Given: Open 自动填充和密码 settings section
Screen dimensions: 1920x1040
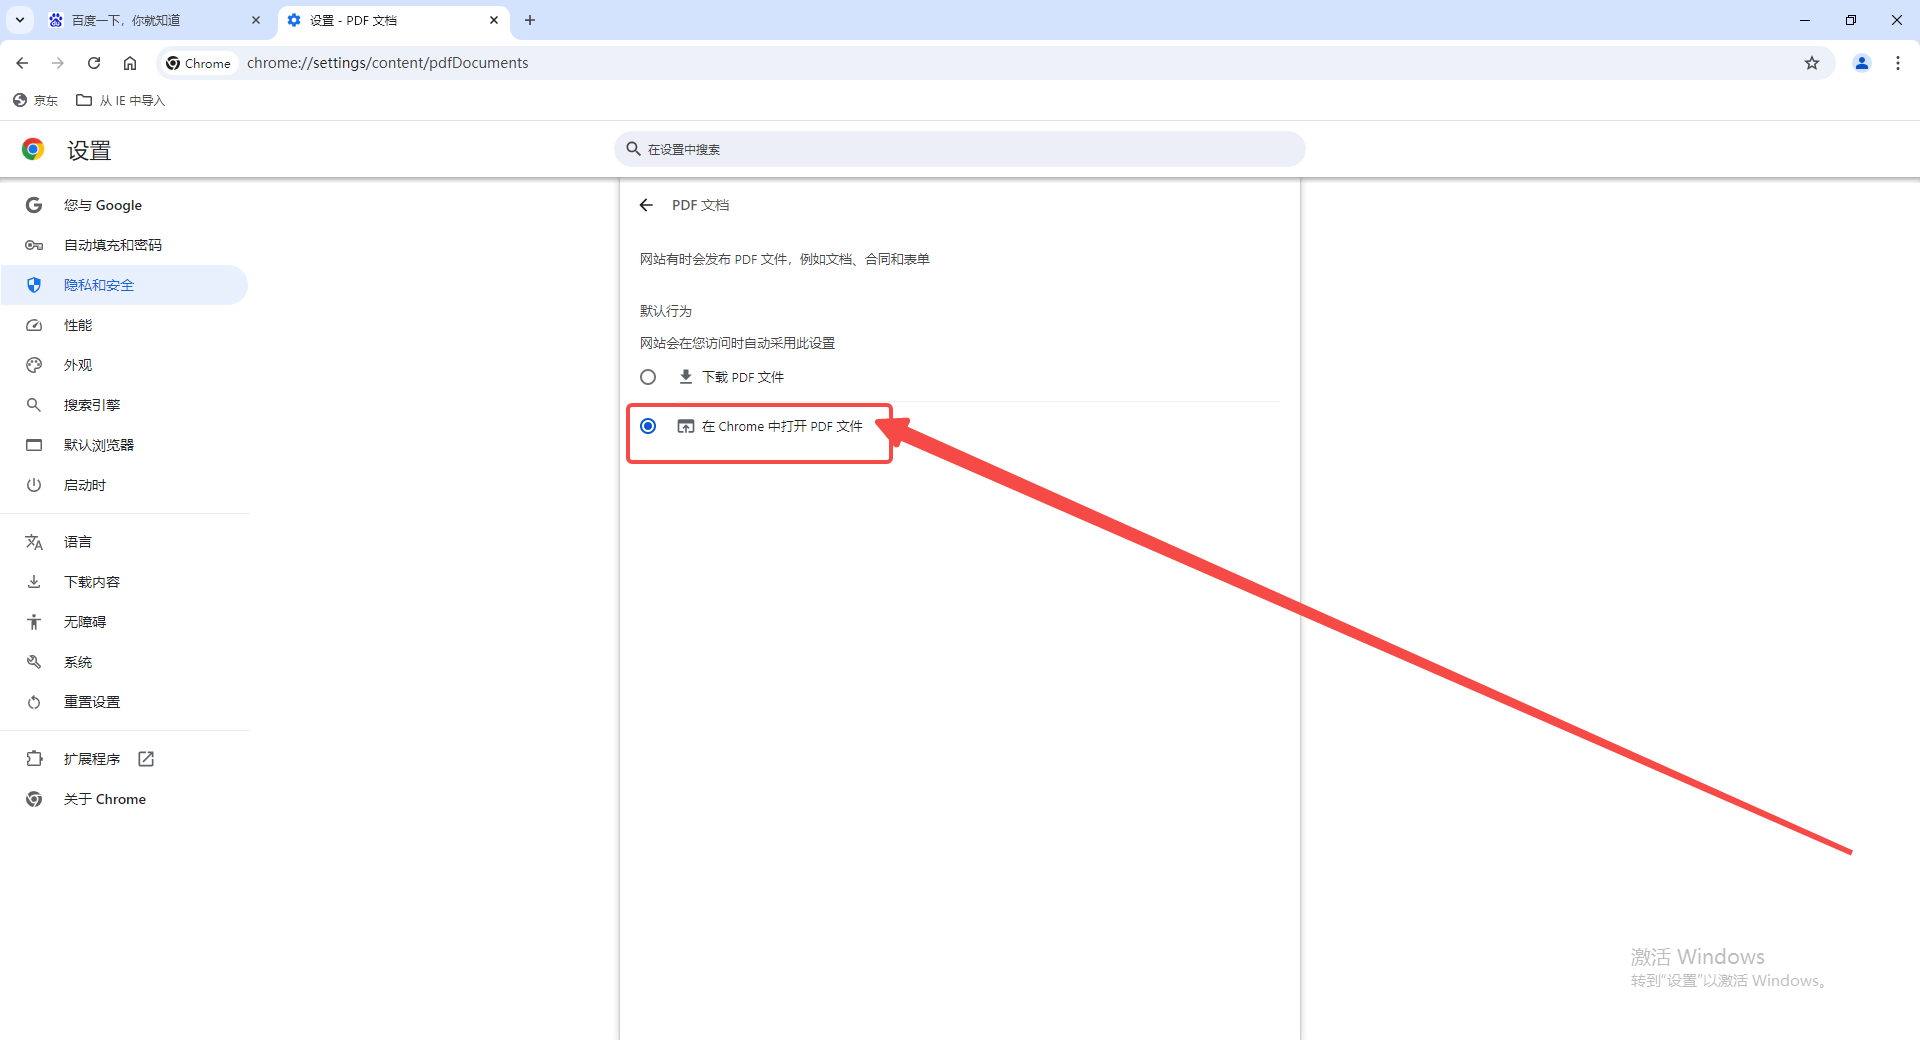Looking at the screenshot, I should pyautogui.click(x=125, y=245).
